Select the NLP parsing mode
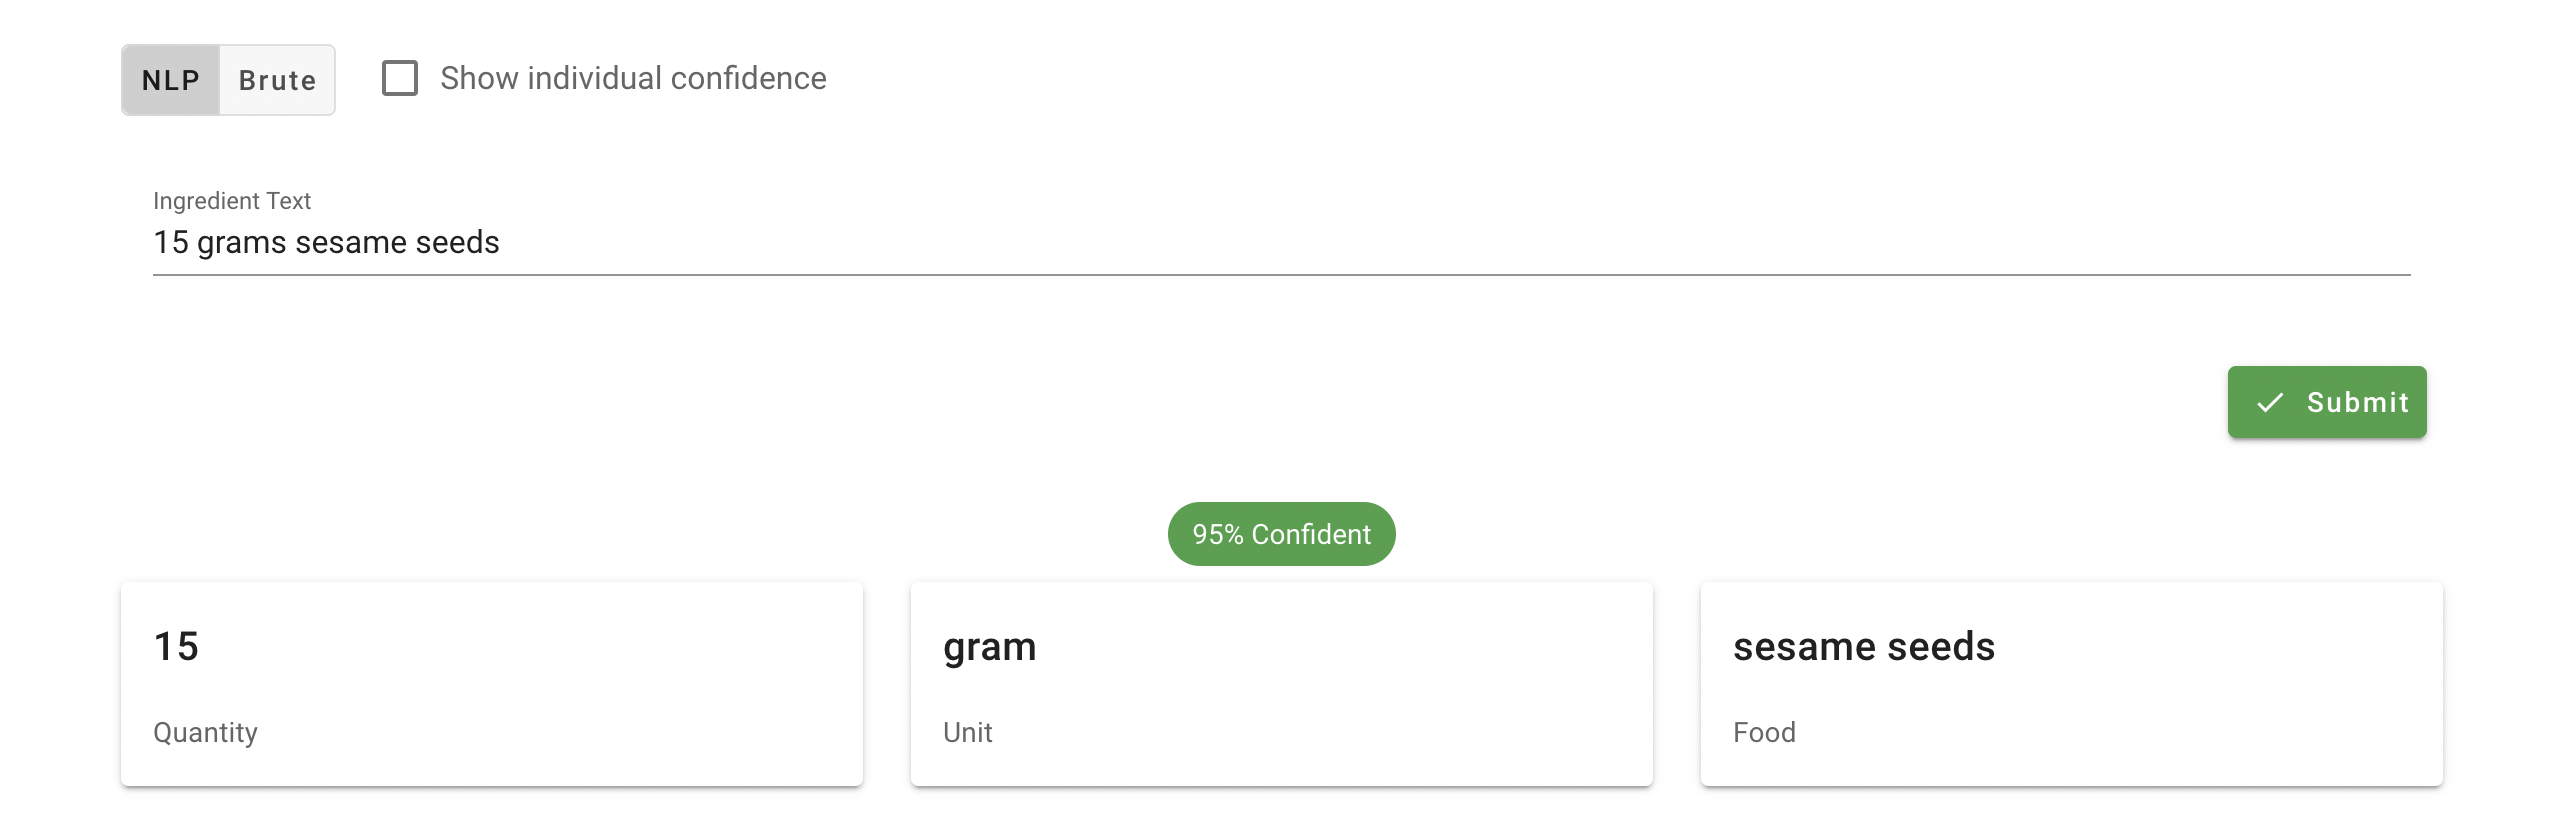The height and width of the screenshot is (838, 2576). pos(170,80)
